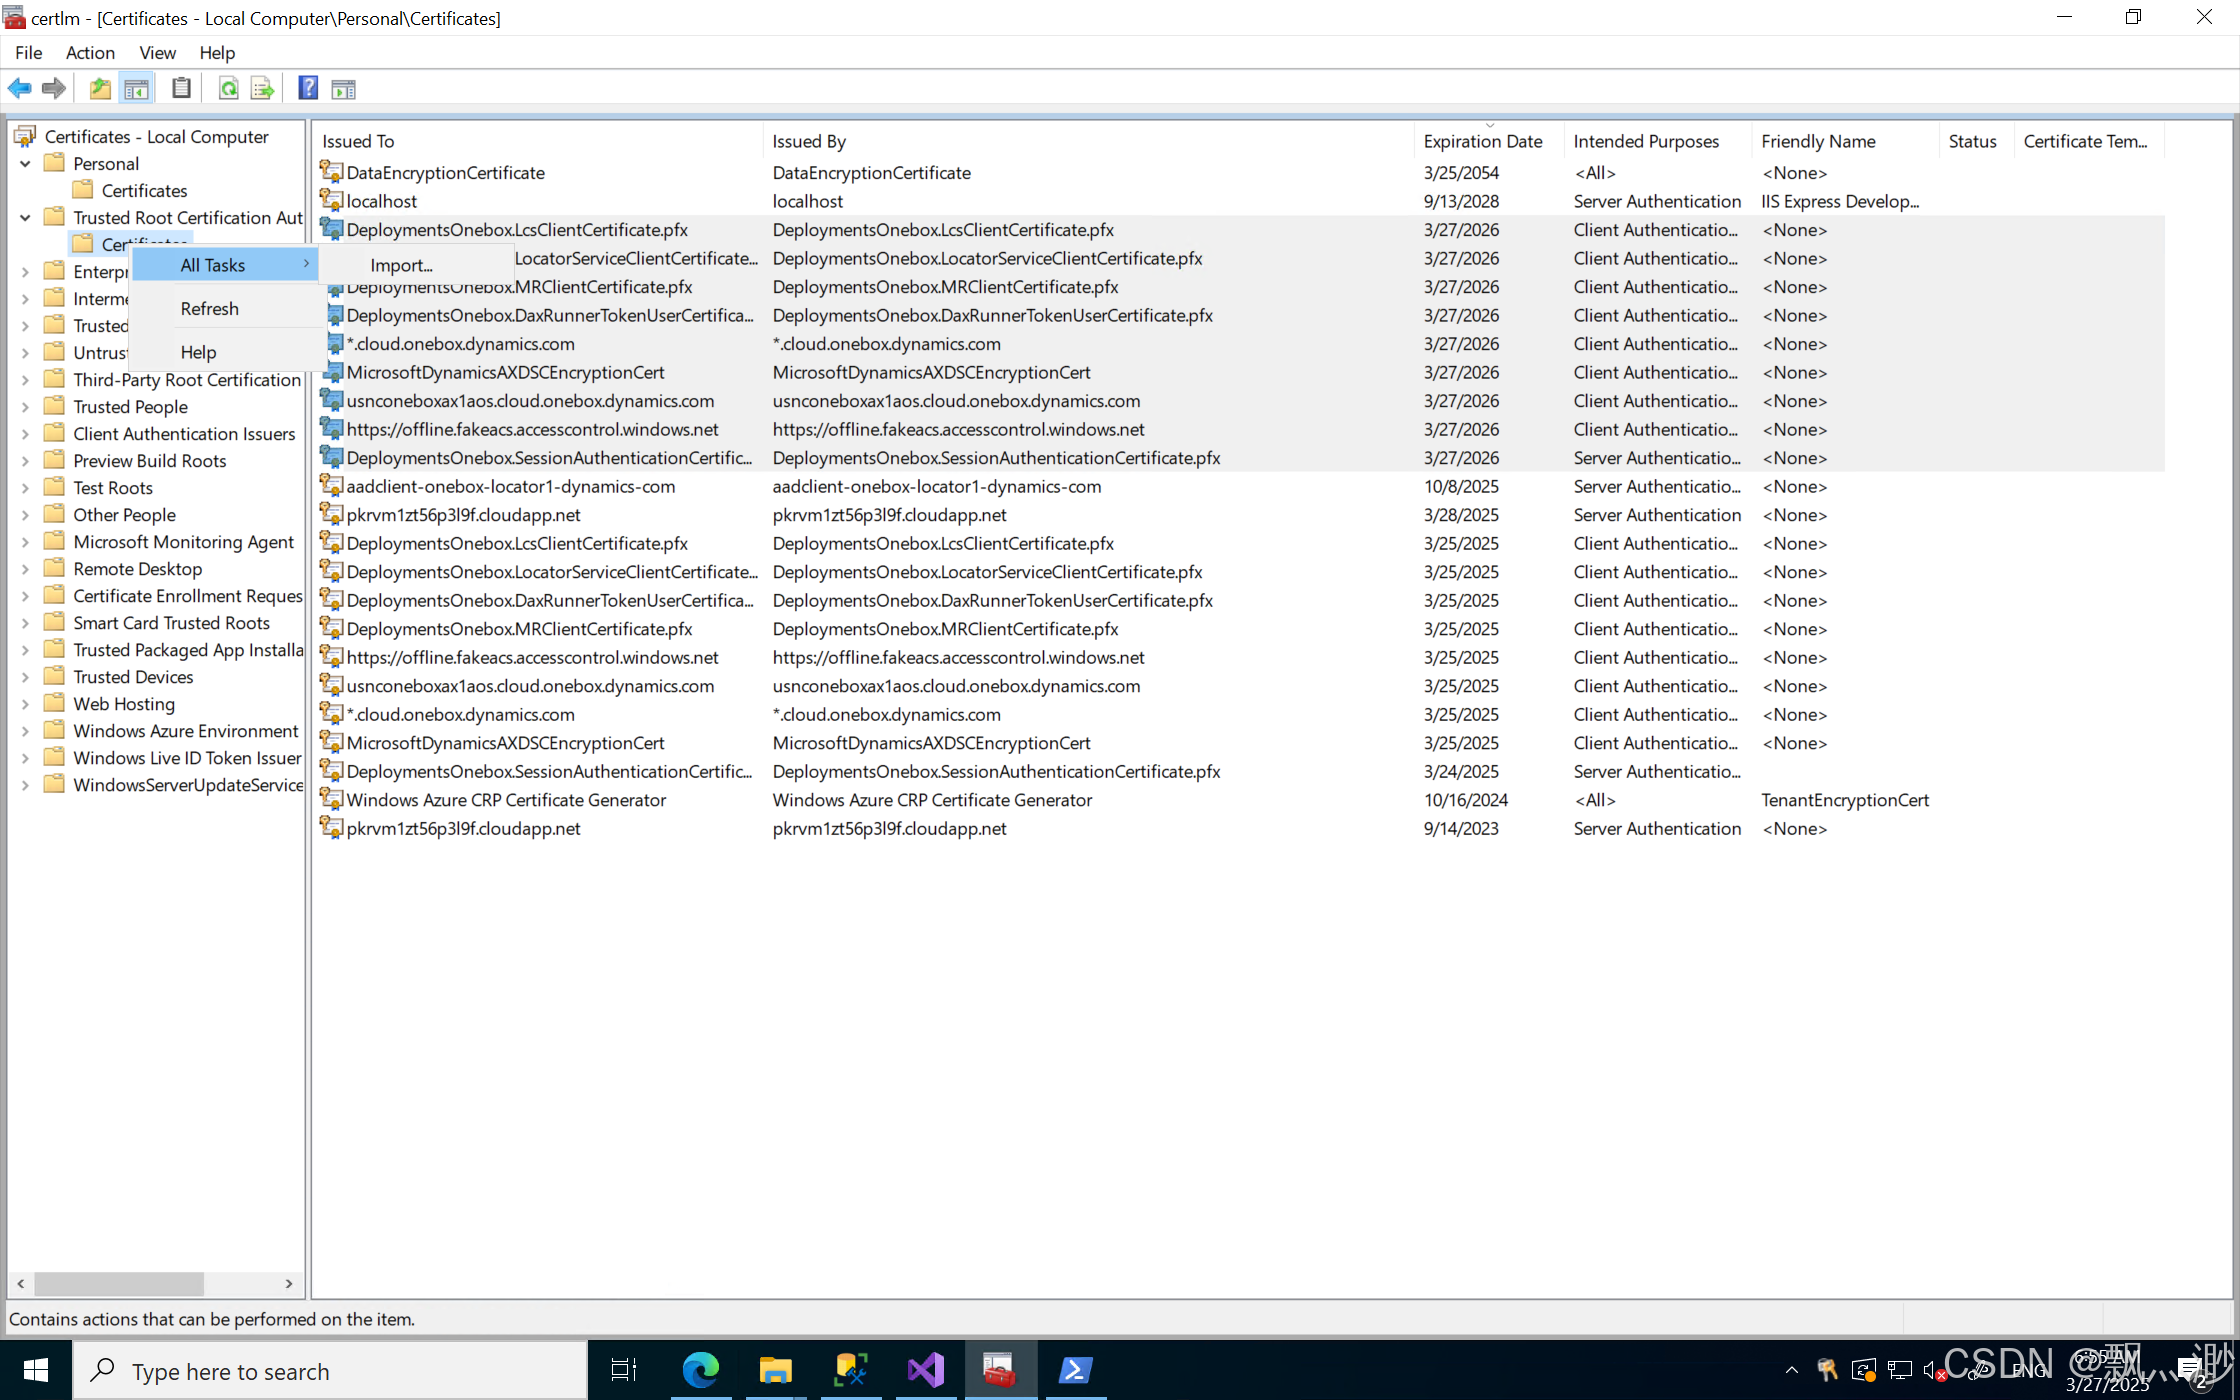This screenshot has width=2240, height=1400.
Task: Click the Up One Level folder icon
Action: coord(100,88)
